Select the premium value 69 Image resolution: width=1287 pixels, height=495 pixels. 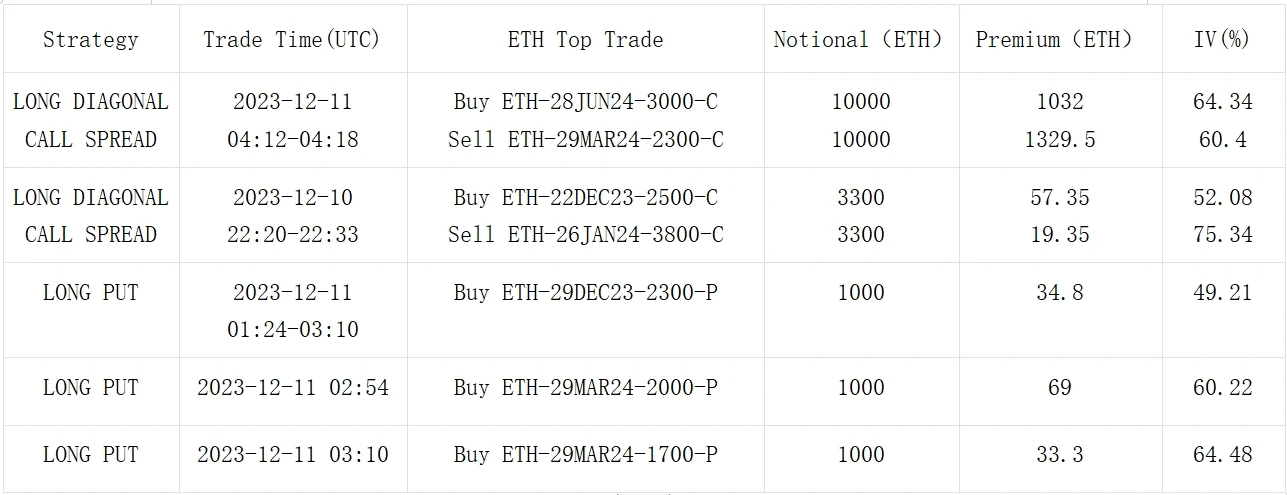[1059, 387]
